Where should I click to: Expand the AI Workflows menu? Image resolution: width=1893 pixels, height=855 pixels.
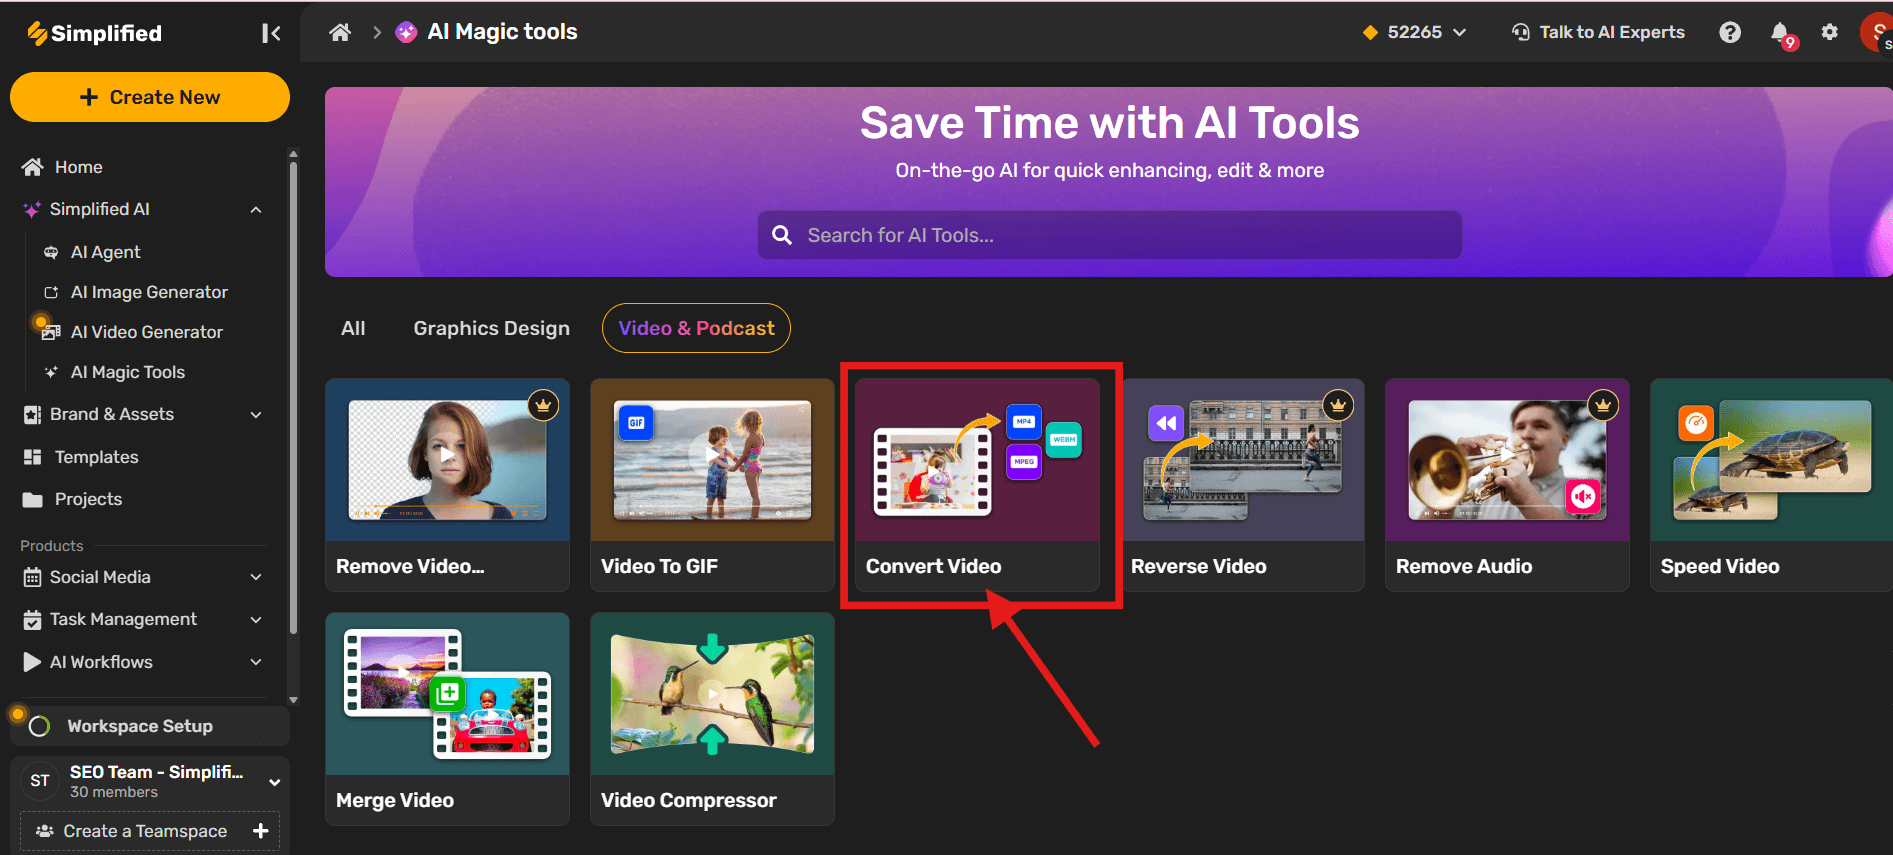(256, 662)
